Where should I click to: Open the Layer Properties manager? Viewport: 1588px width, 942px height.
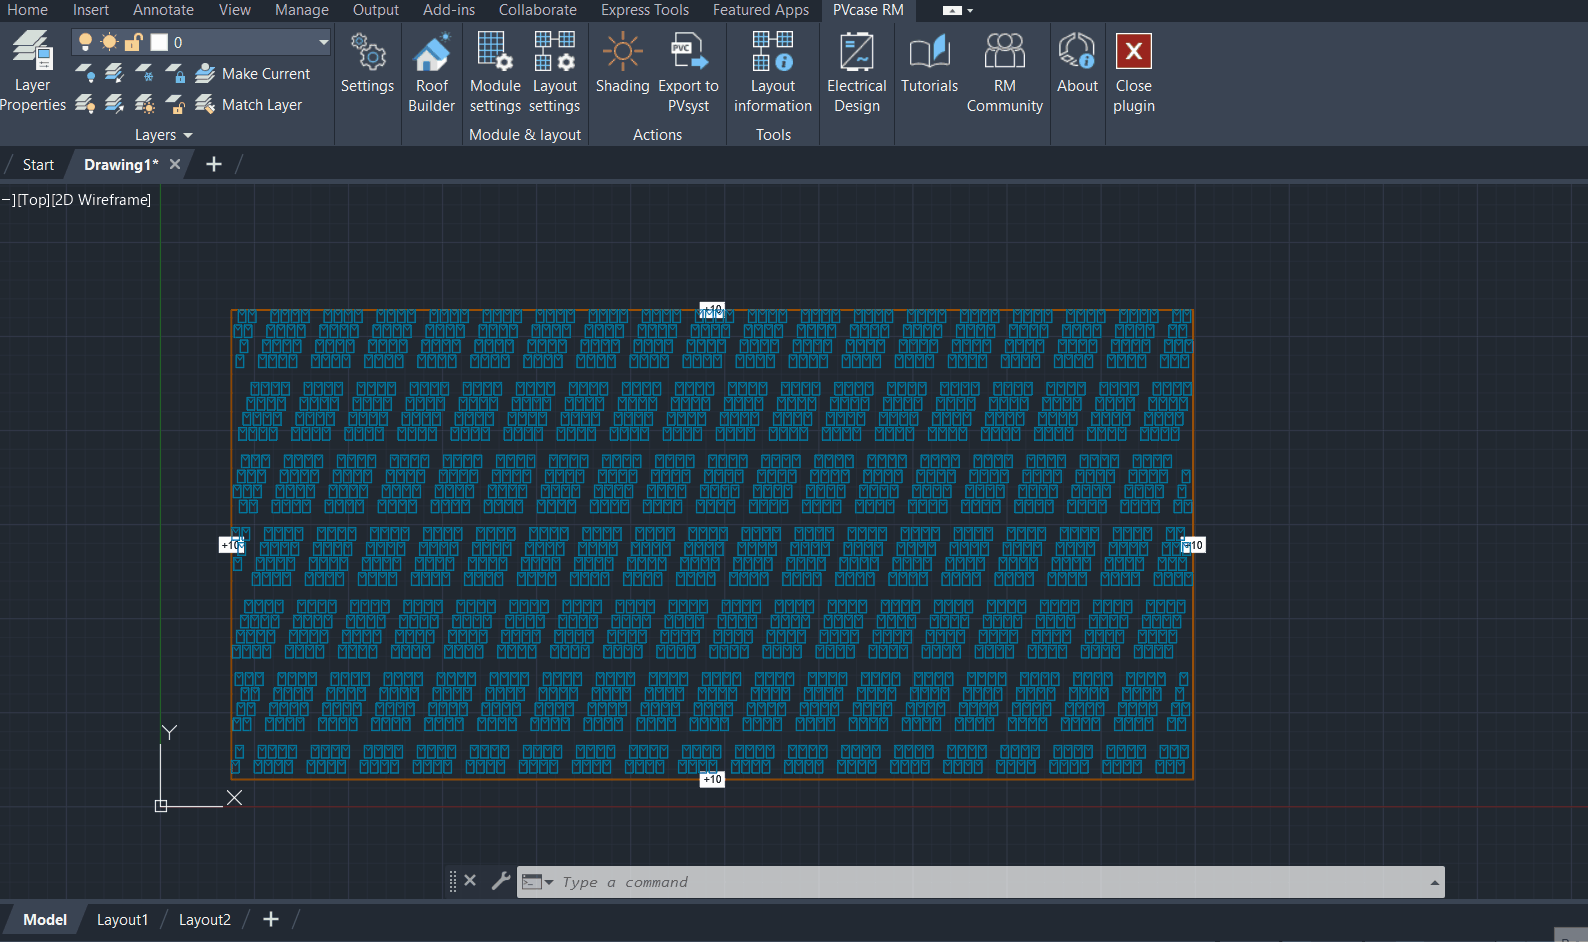(x=32, y=72)
